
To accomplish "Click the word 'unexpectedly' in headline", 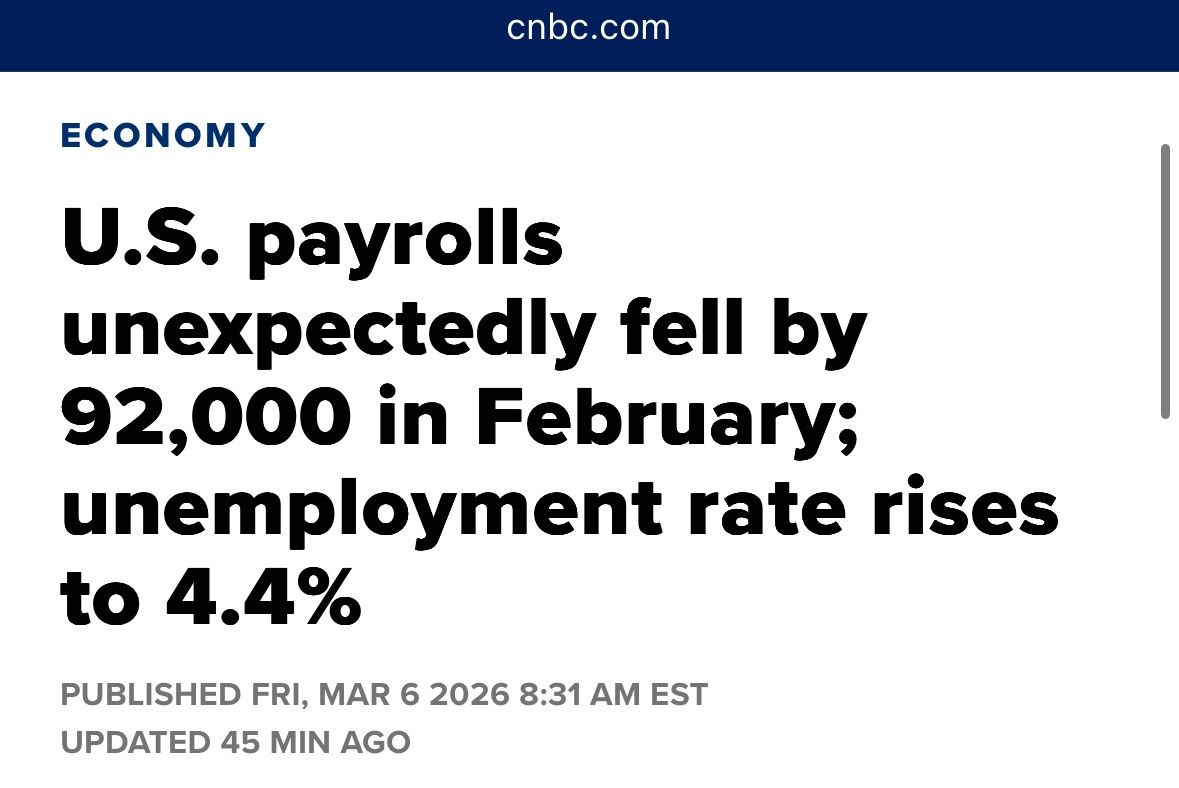I will point(329,331).
